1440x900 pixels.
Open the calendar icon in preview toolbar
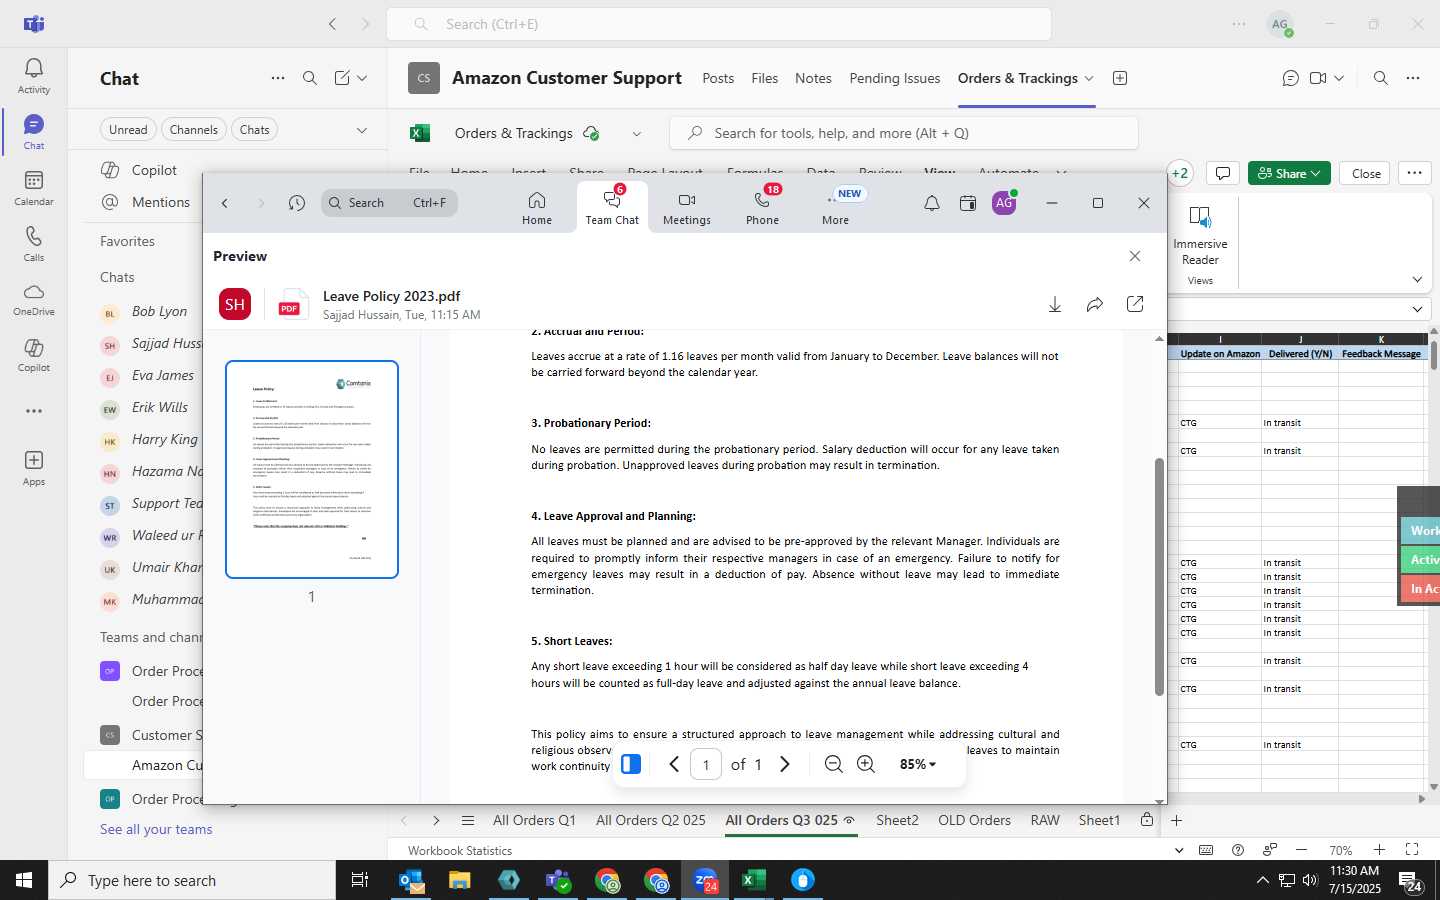tap(967, 203)
